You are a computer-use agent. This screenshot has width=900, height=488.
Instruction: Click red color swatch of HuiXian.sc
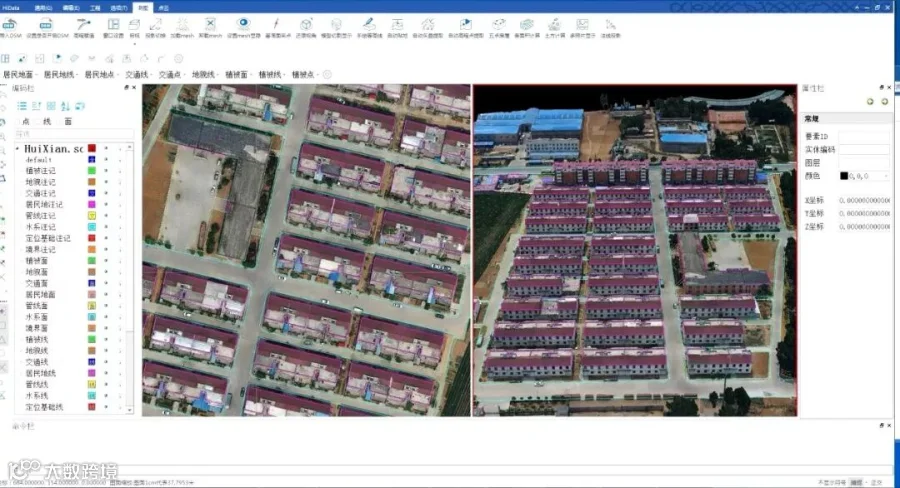tap(91, 148)
